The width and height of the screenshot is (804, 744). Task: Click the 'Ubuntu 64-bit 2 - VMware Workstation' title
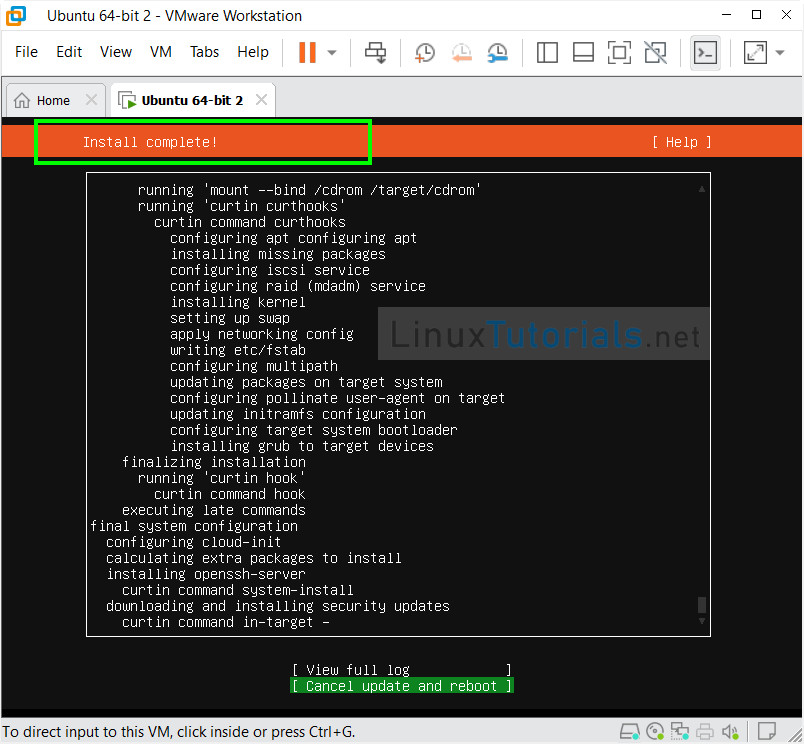click(174, 16)
